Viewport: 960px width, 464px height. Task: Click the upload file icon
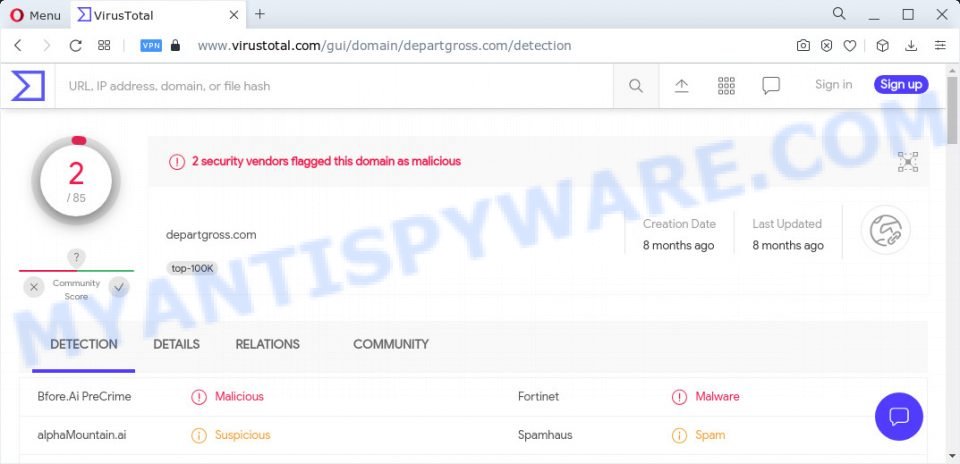coord(681,86)
